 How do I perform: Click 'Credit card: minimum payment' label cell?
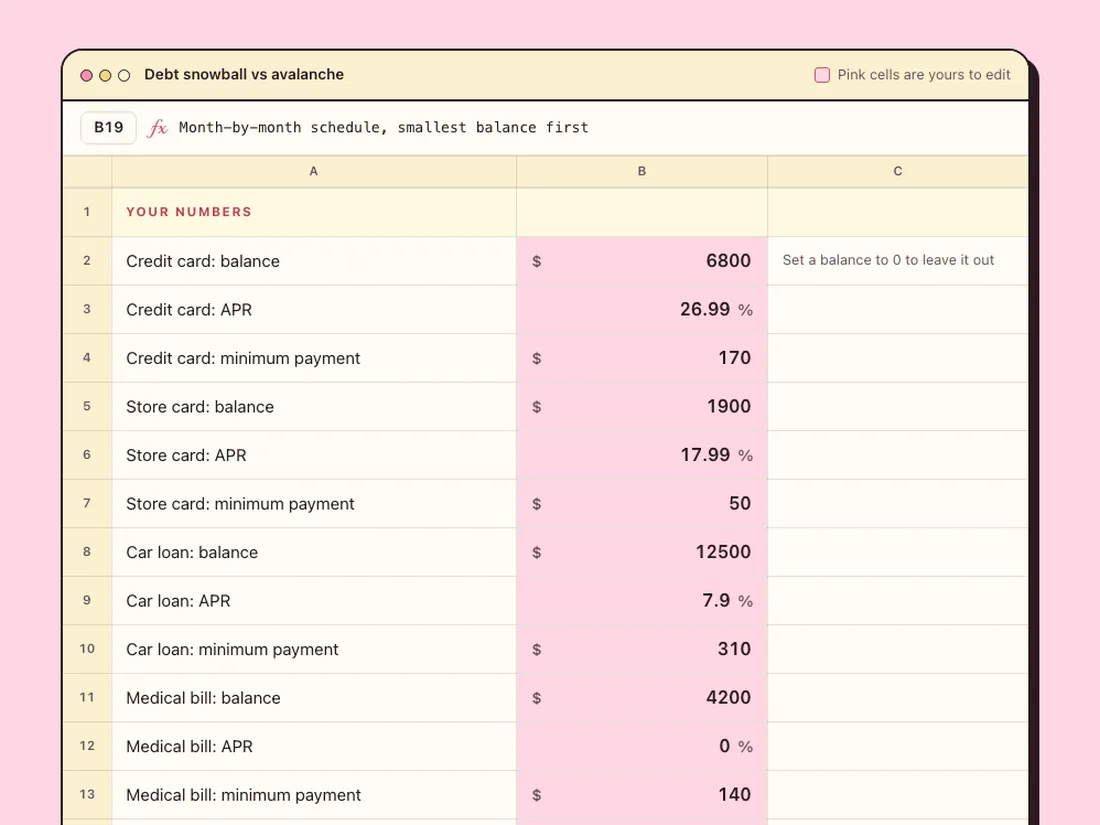point(314,358)
